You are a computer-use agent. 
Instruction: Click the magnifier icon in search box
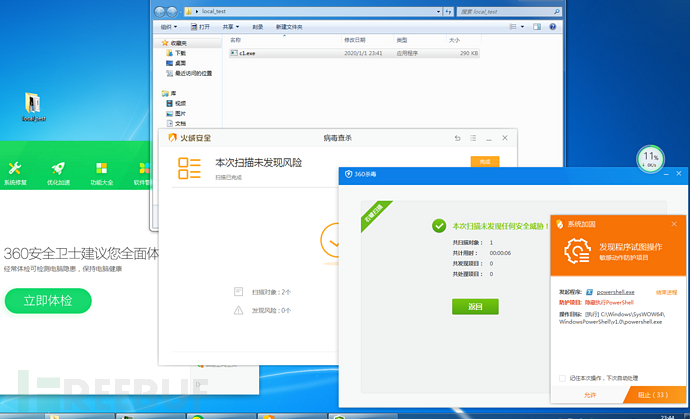[x=557, y=11]
